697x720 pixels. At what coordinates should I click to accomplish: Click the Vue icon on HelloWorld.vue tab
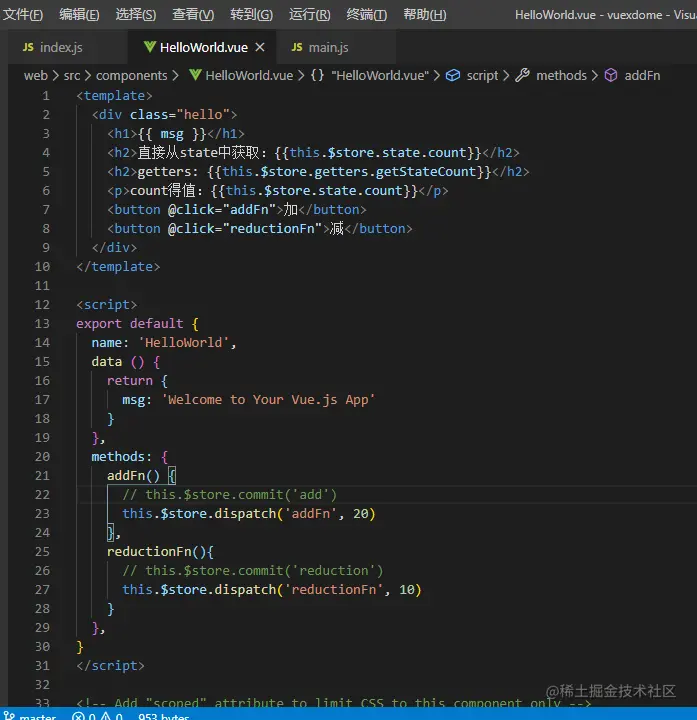pos(150,47)
